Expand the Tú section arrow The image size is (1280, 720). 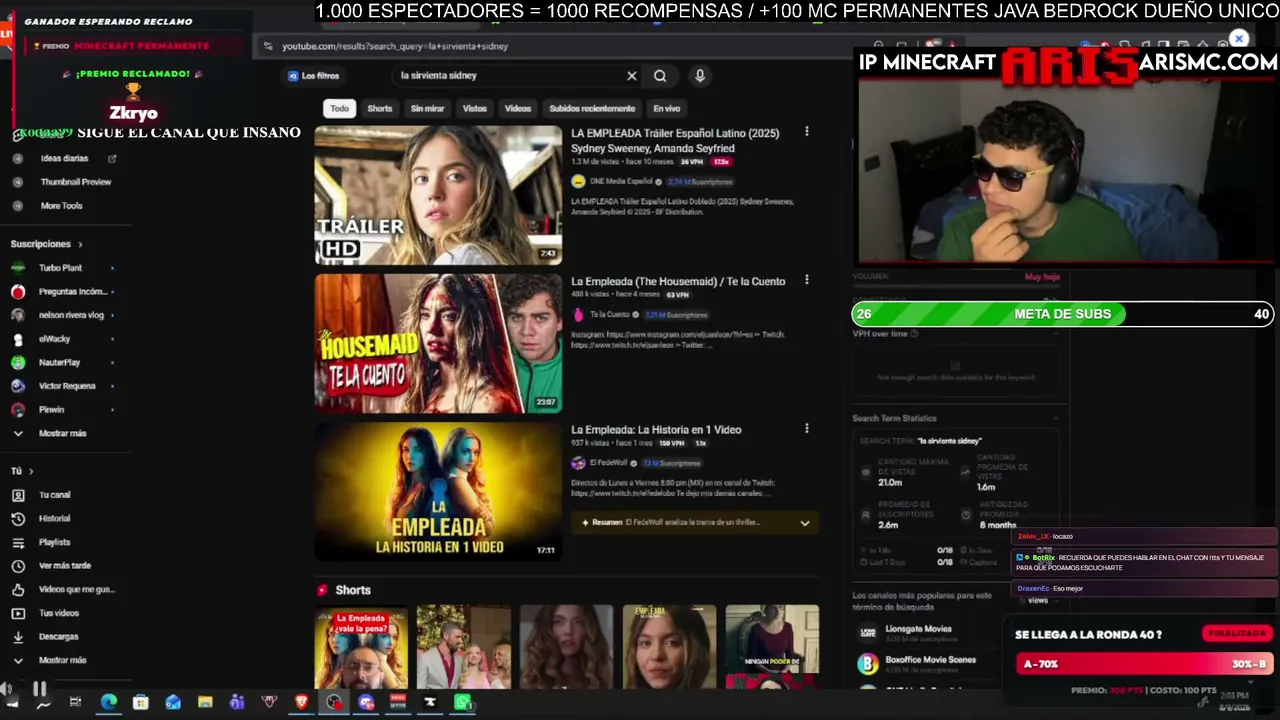coord(31,471)
